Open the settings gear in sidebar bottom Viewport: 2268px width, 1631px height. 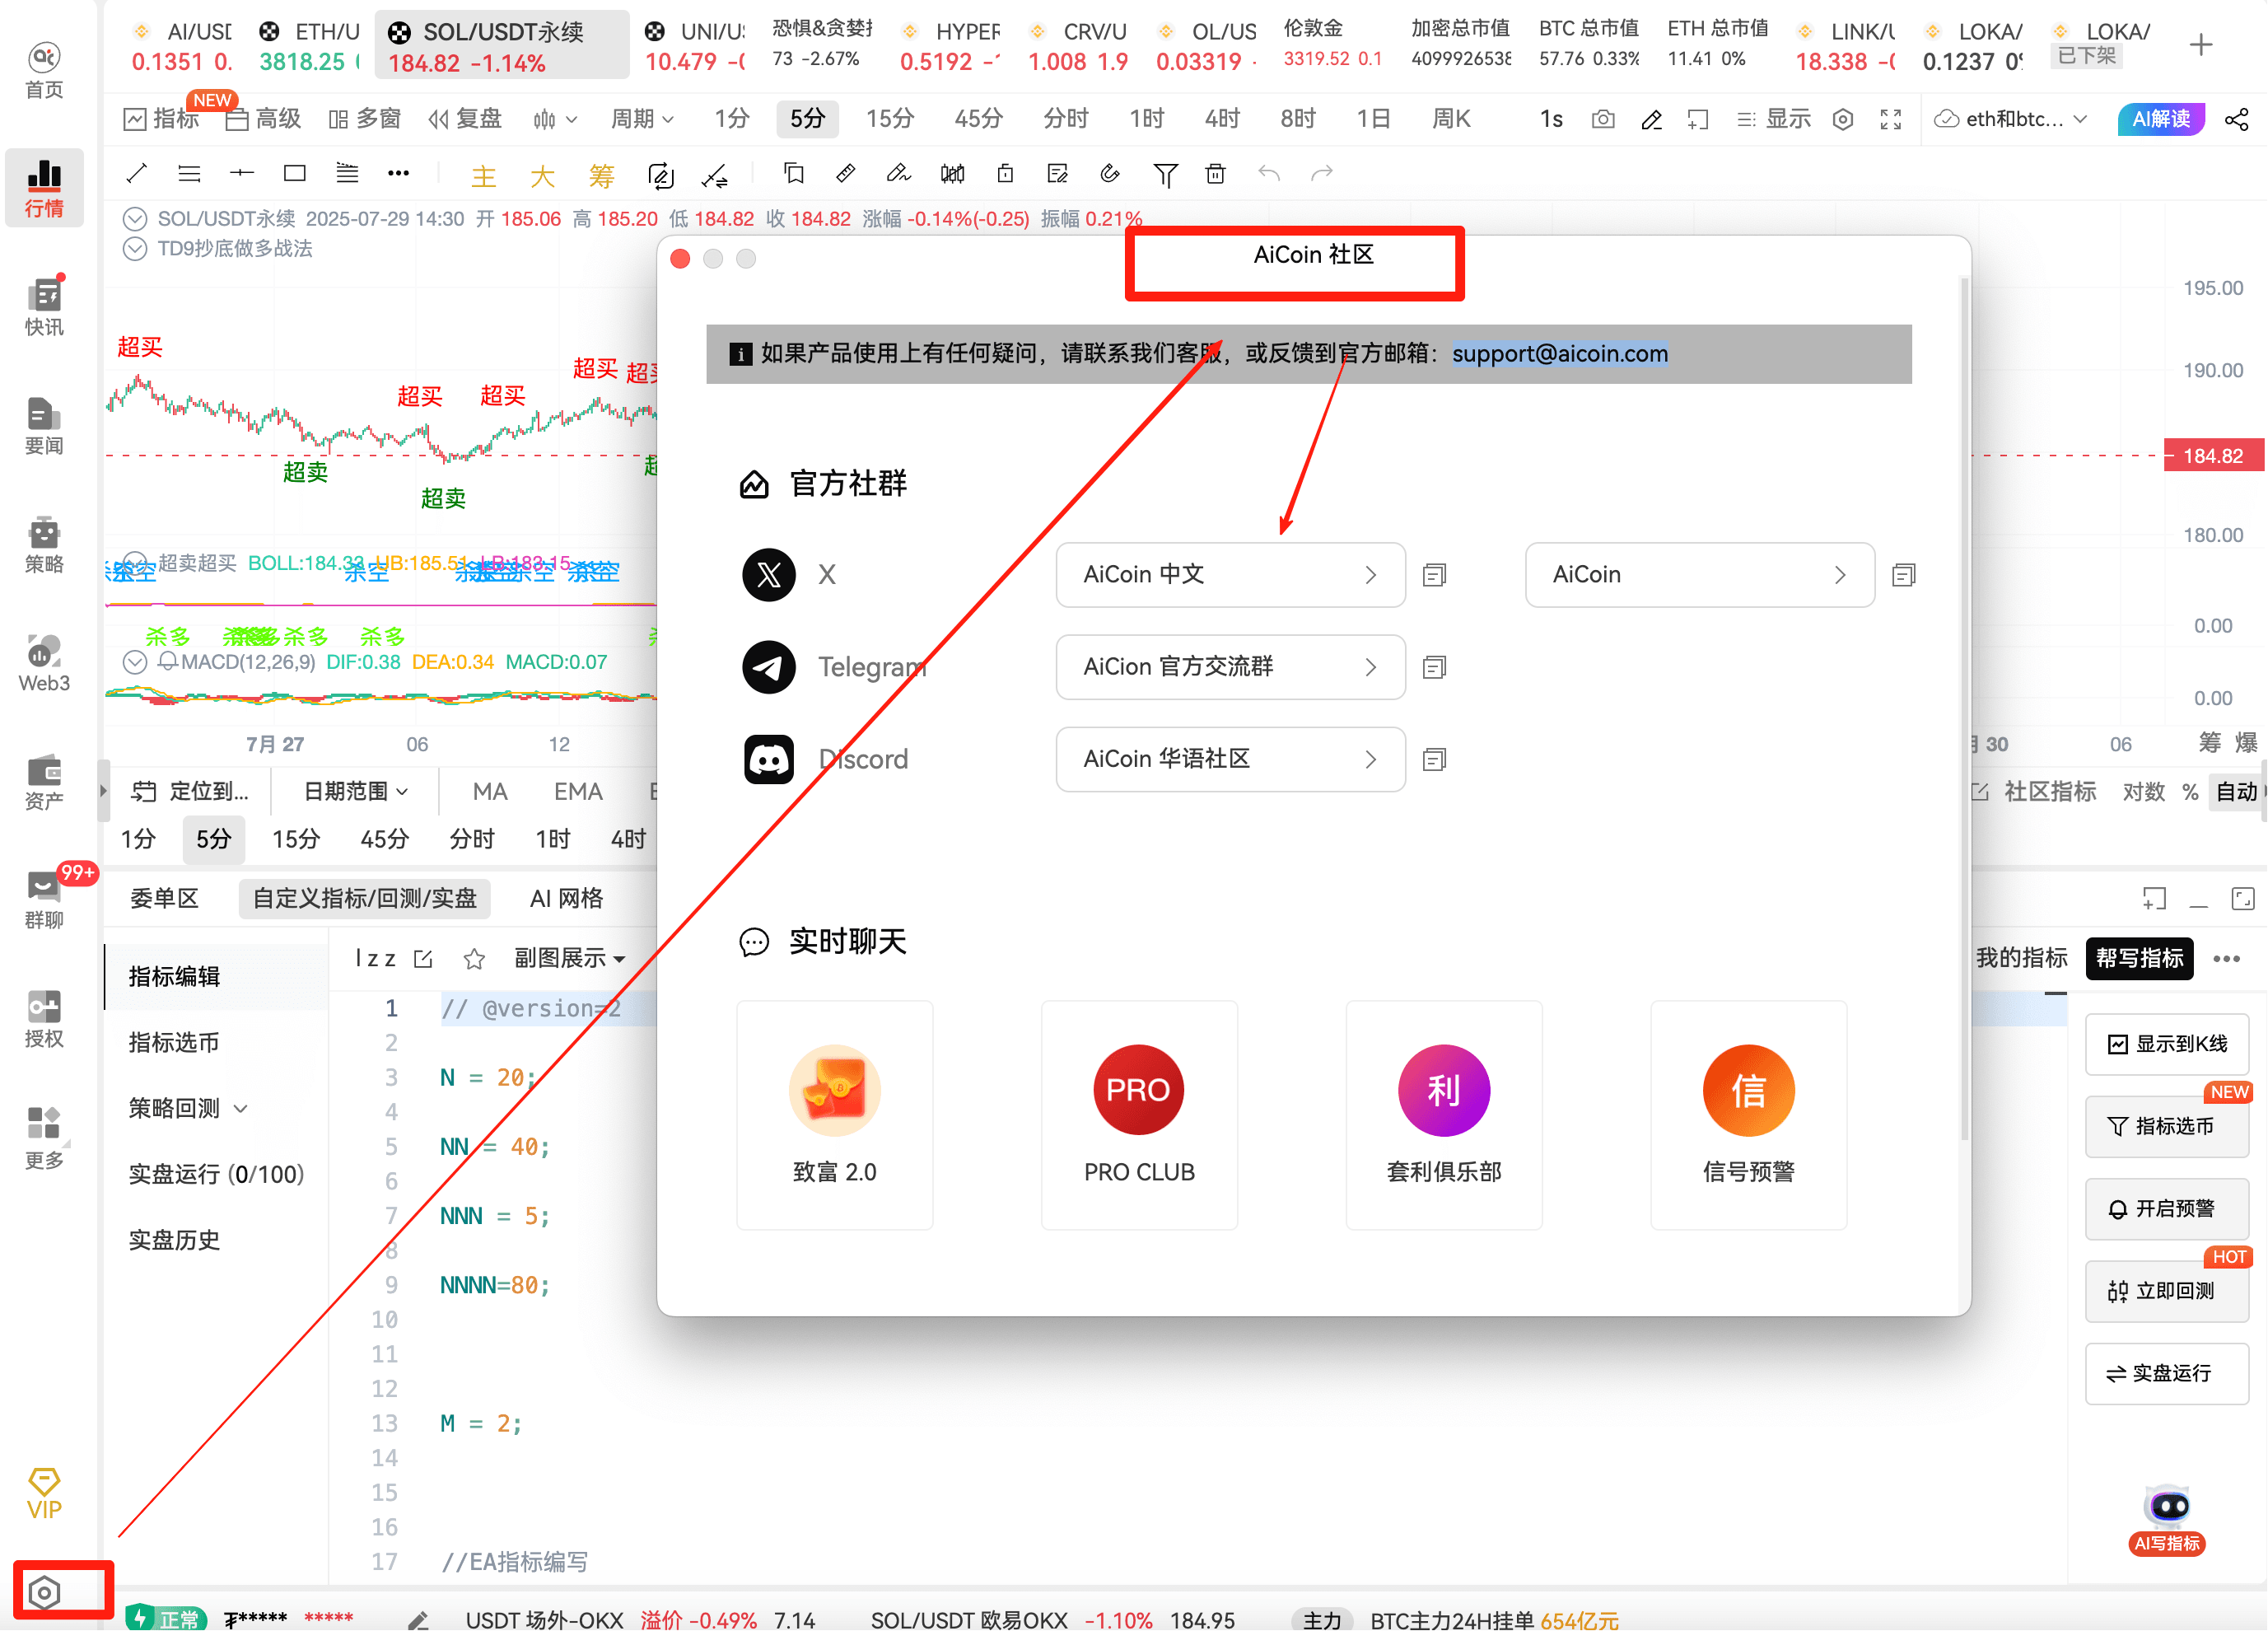(x=44, y=1592)
